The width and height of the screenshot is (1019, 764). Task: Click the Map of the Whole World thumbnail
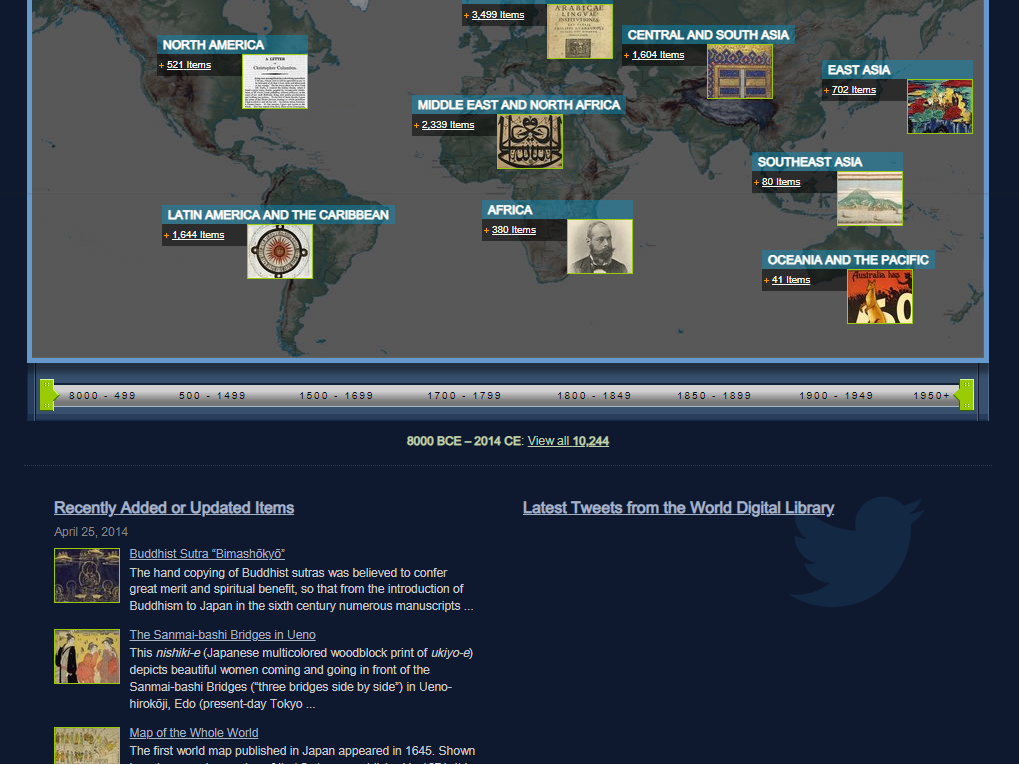click(87, 746)
